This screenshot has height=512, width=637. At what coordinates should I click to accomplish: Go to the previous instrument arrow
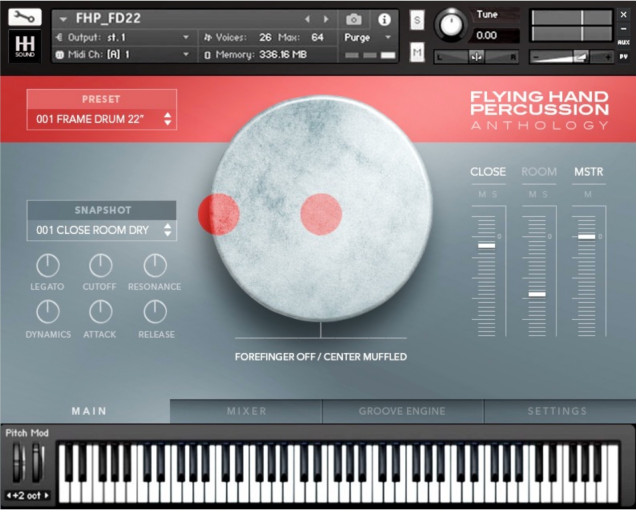308,19
